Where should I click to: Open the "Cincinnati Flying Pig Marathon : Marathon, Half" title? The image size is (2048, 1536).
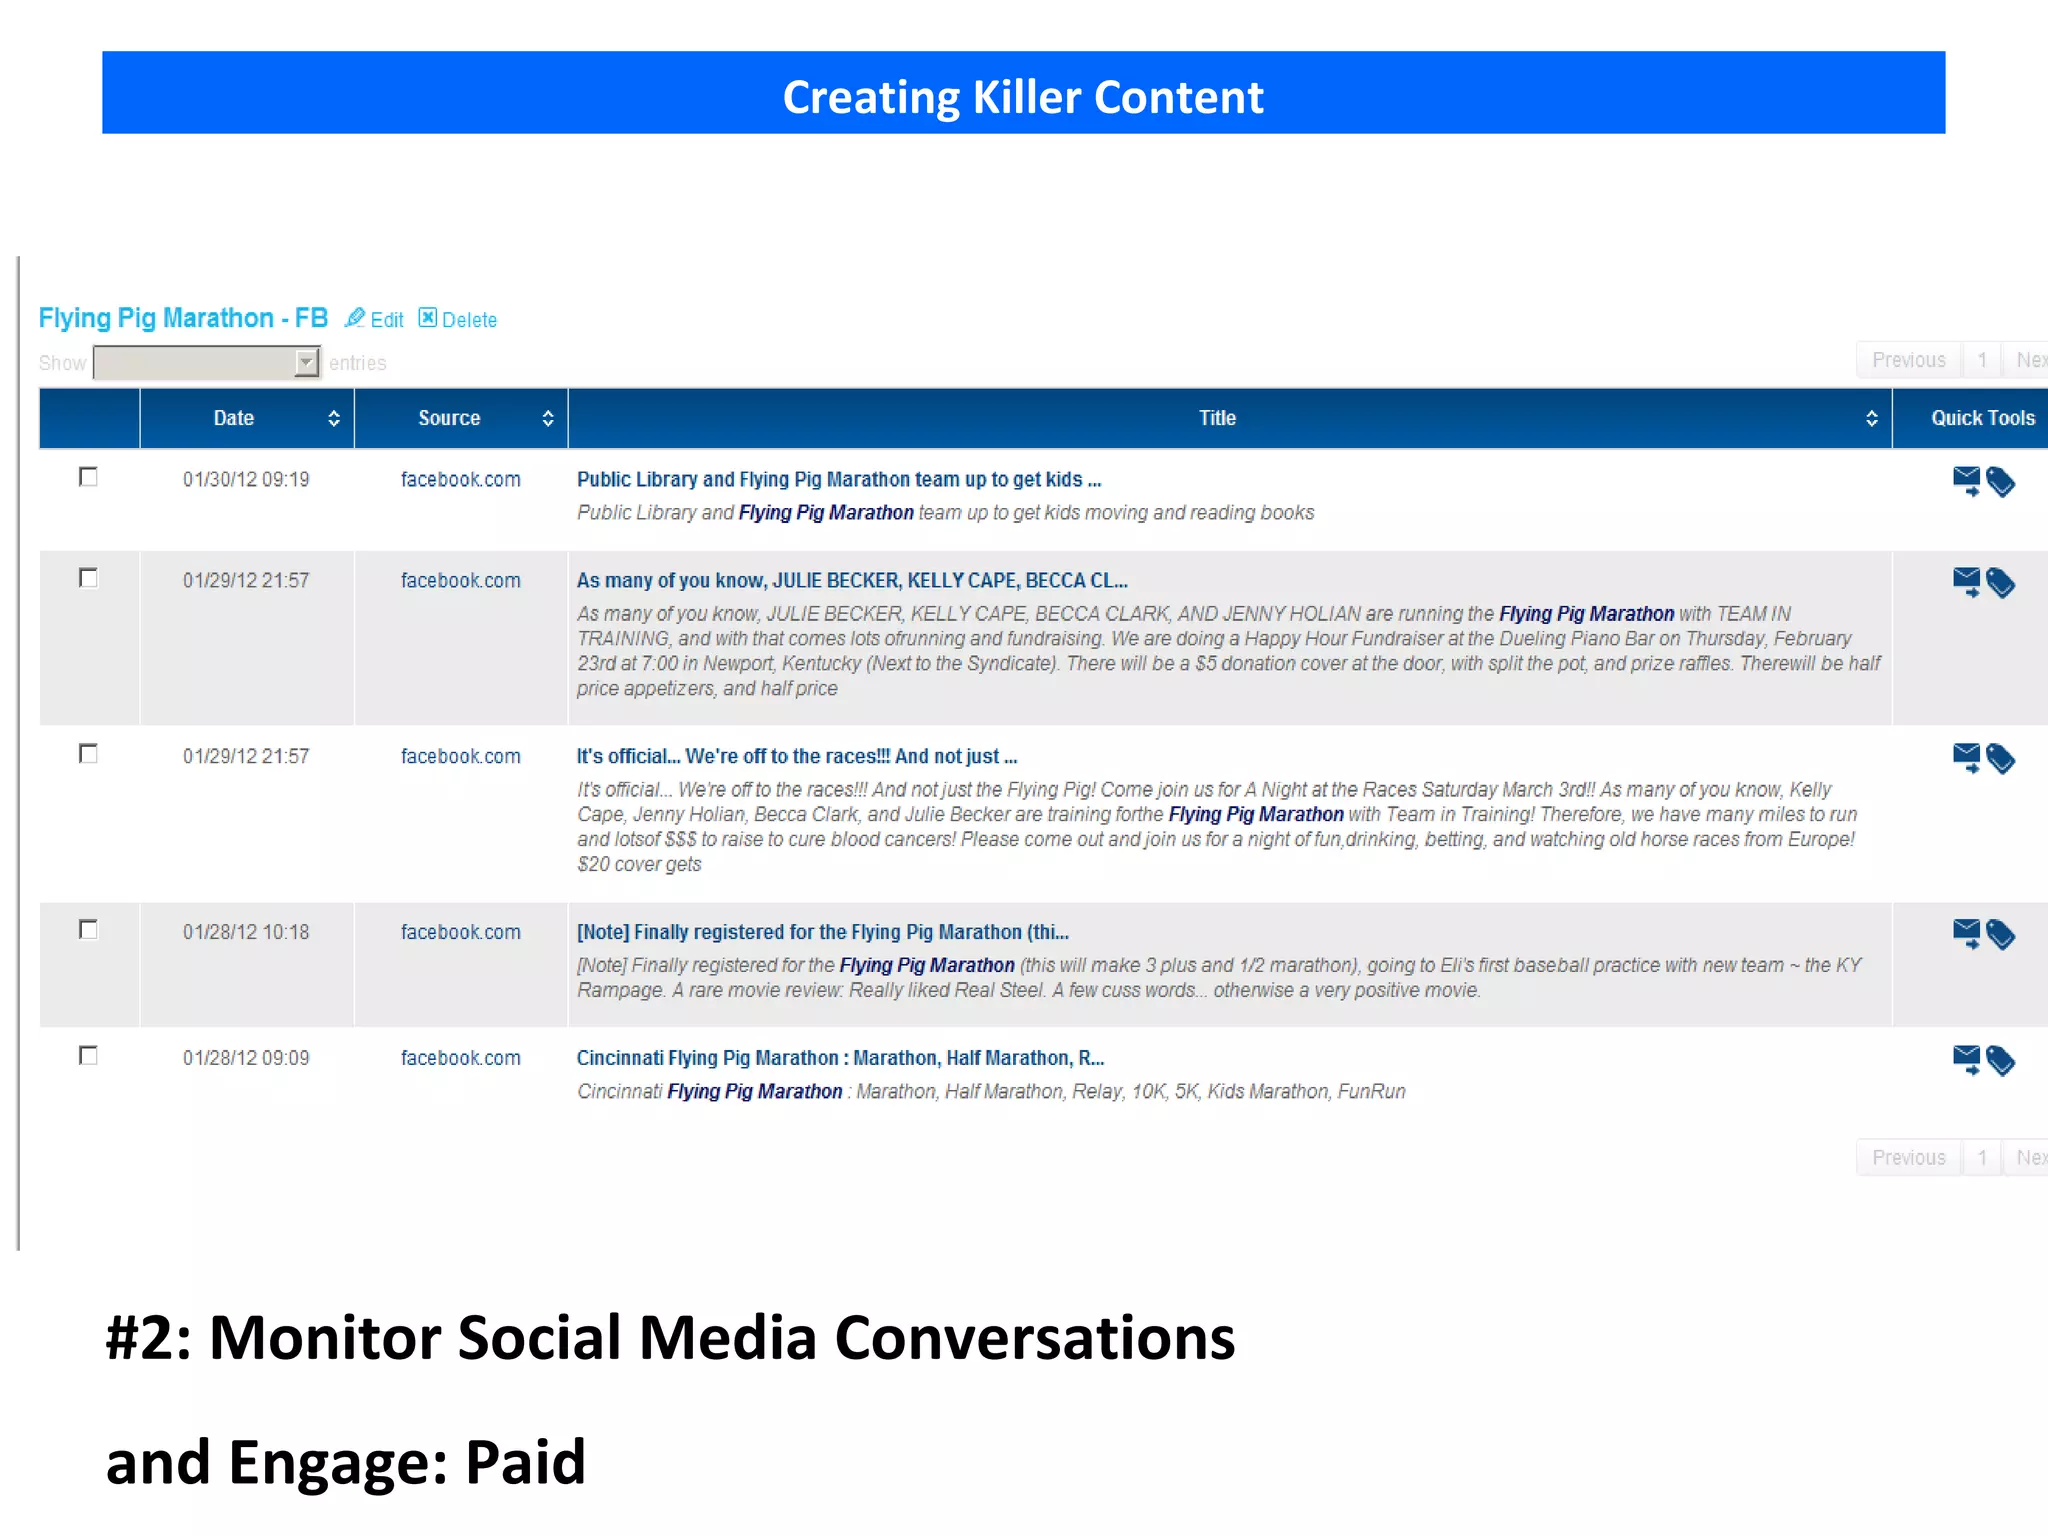pos(840,1058)
